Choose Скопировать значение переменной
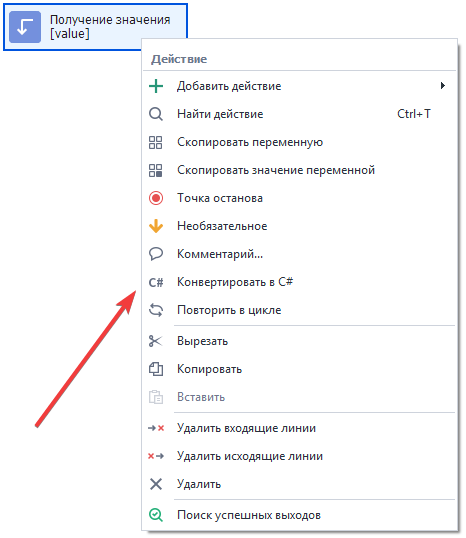 (299, 170)
